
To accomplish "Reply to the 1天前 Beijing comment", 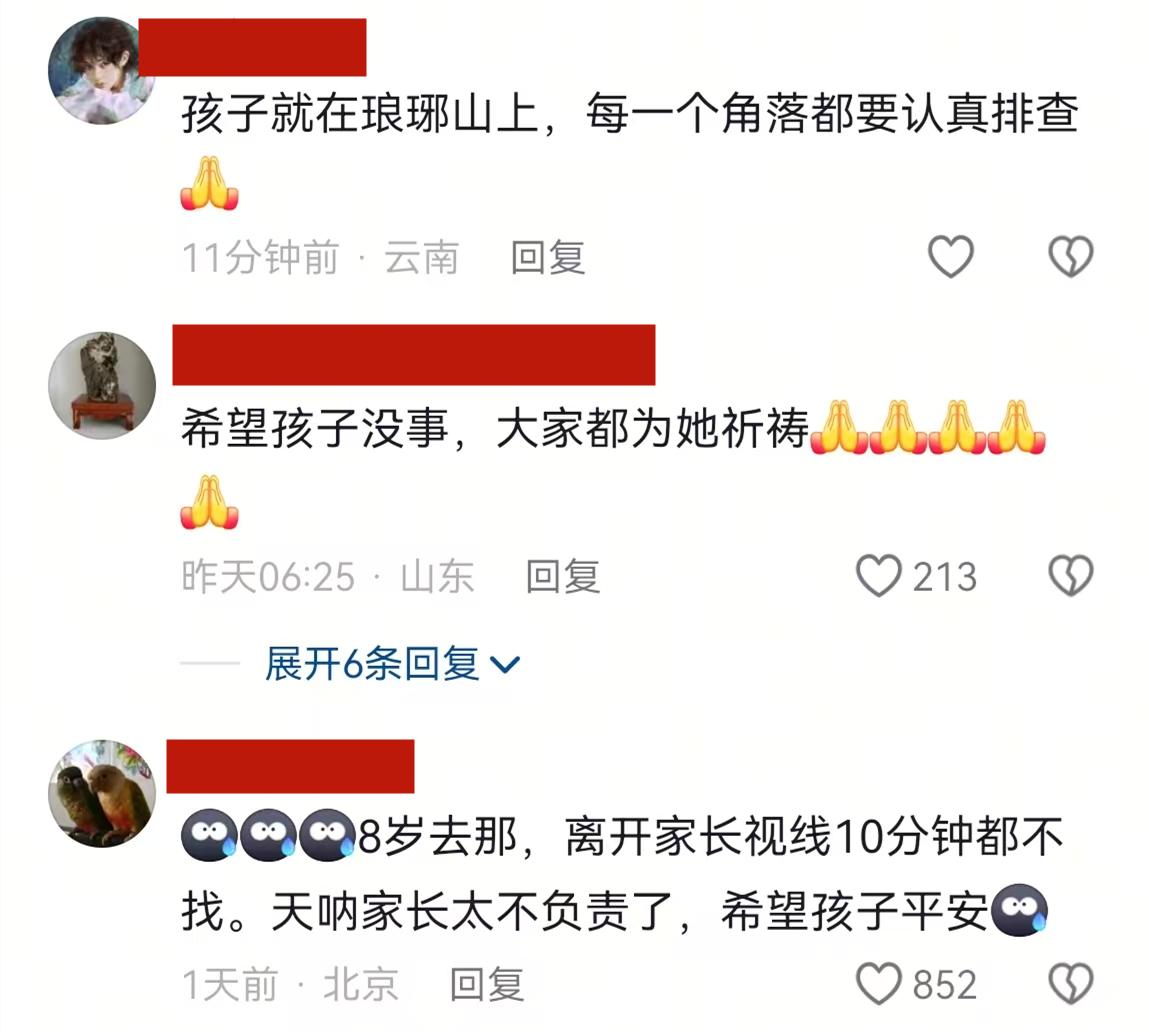I will click(x=487, y=984).
